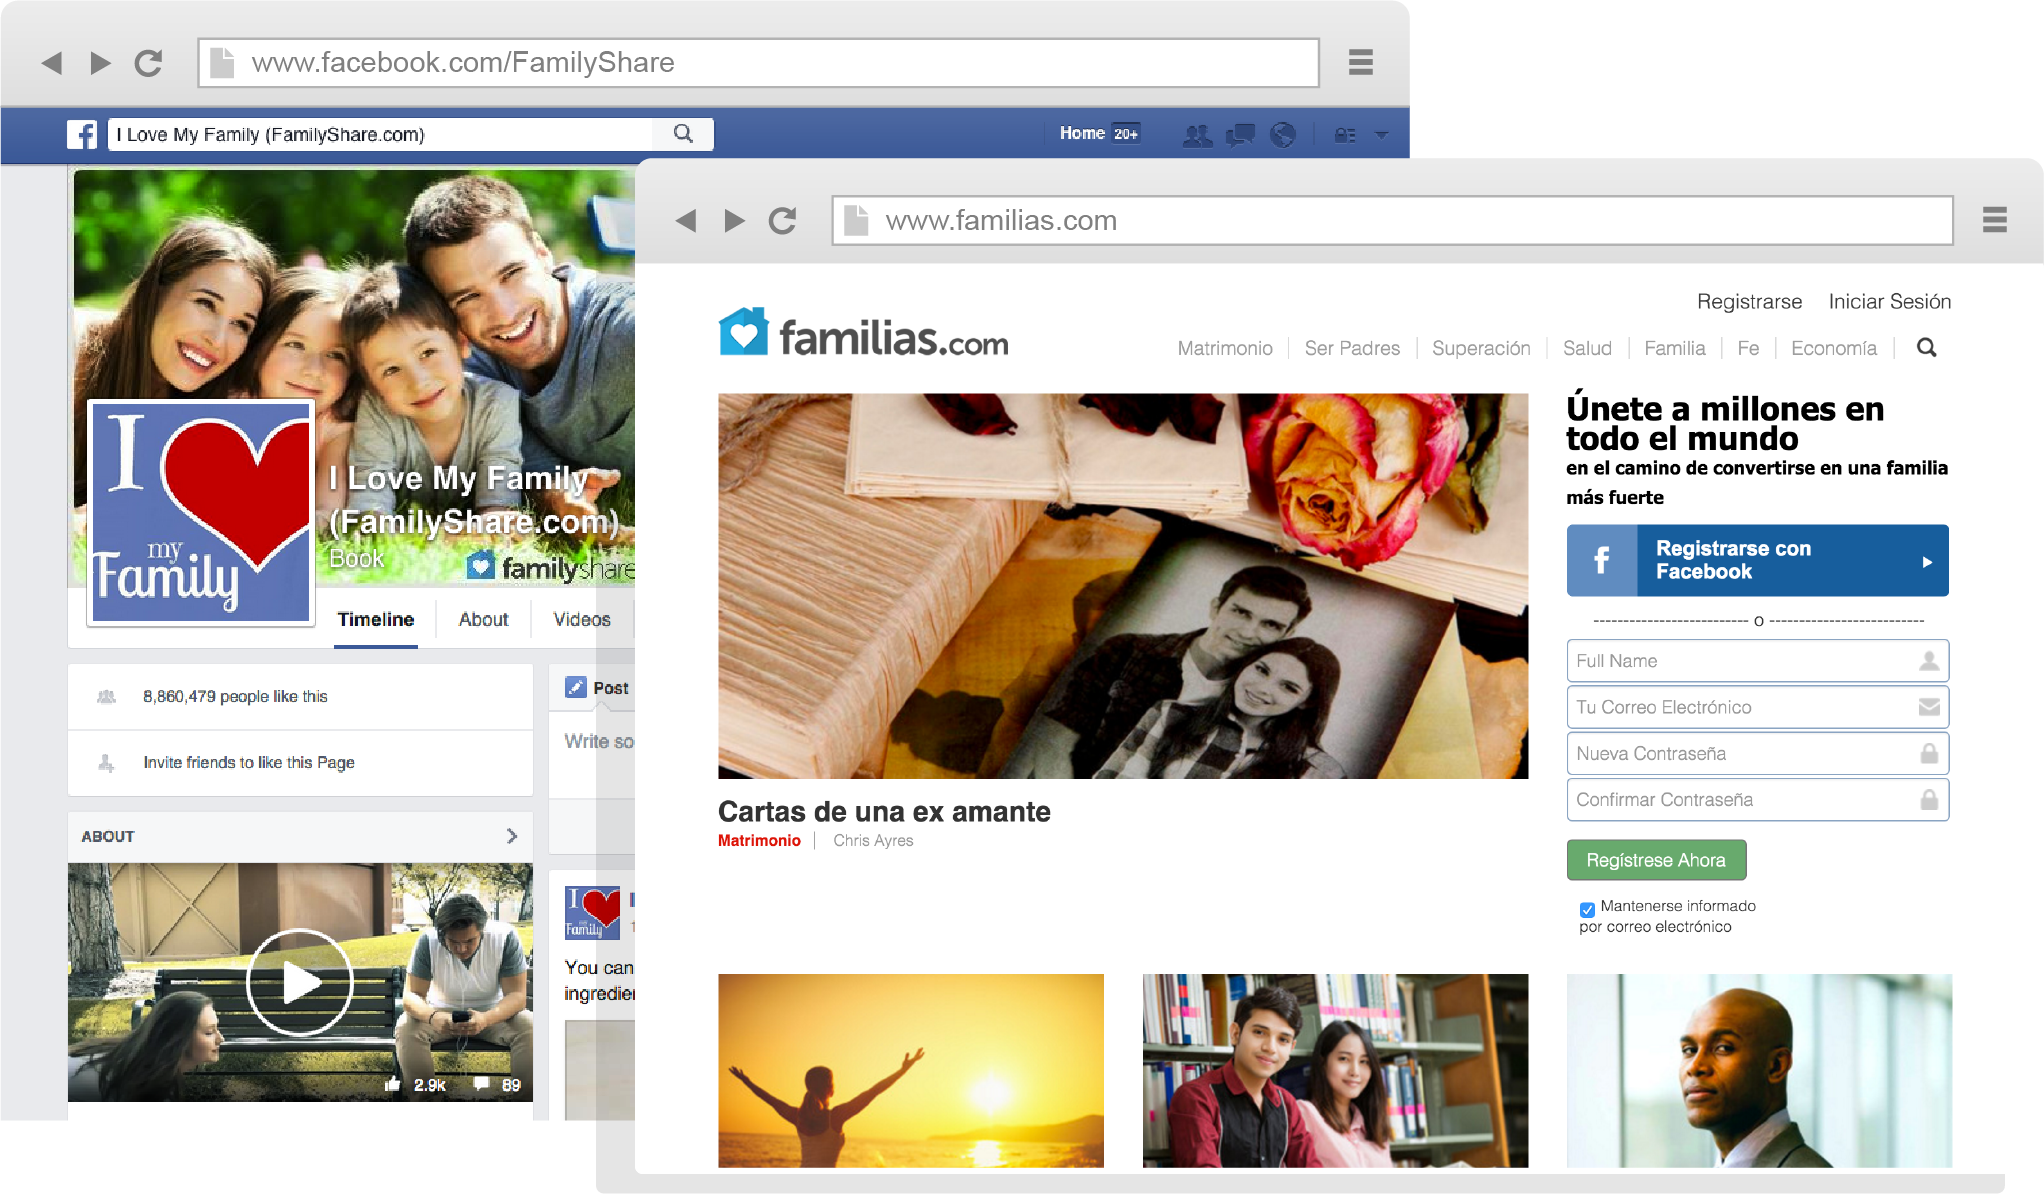The width and height of the screenshot is (2044, 1194).
Task: Open the sunset silhouette article thumbnail
Action: [911, 1070]
